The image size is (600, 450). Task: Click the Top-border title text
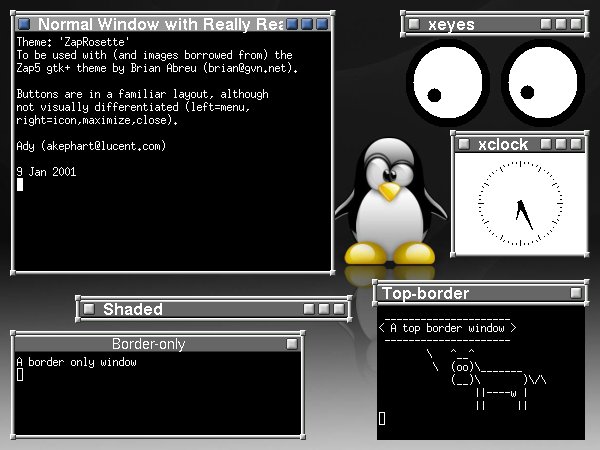tap(426, 293)
